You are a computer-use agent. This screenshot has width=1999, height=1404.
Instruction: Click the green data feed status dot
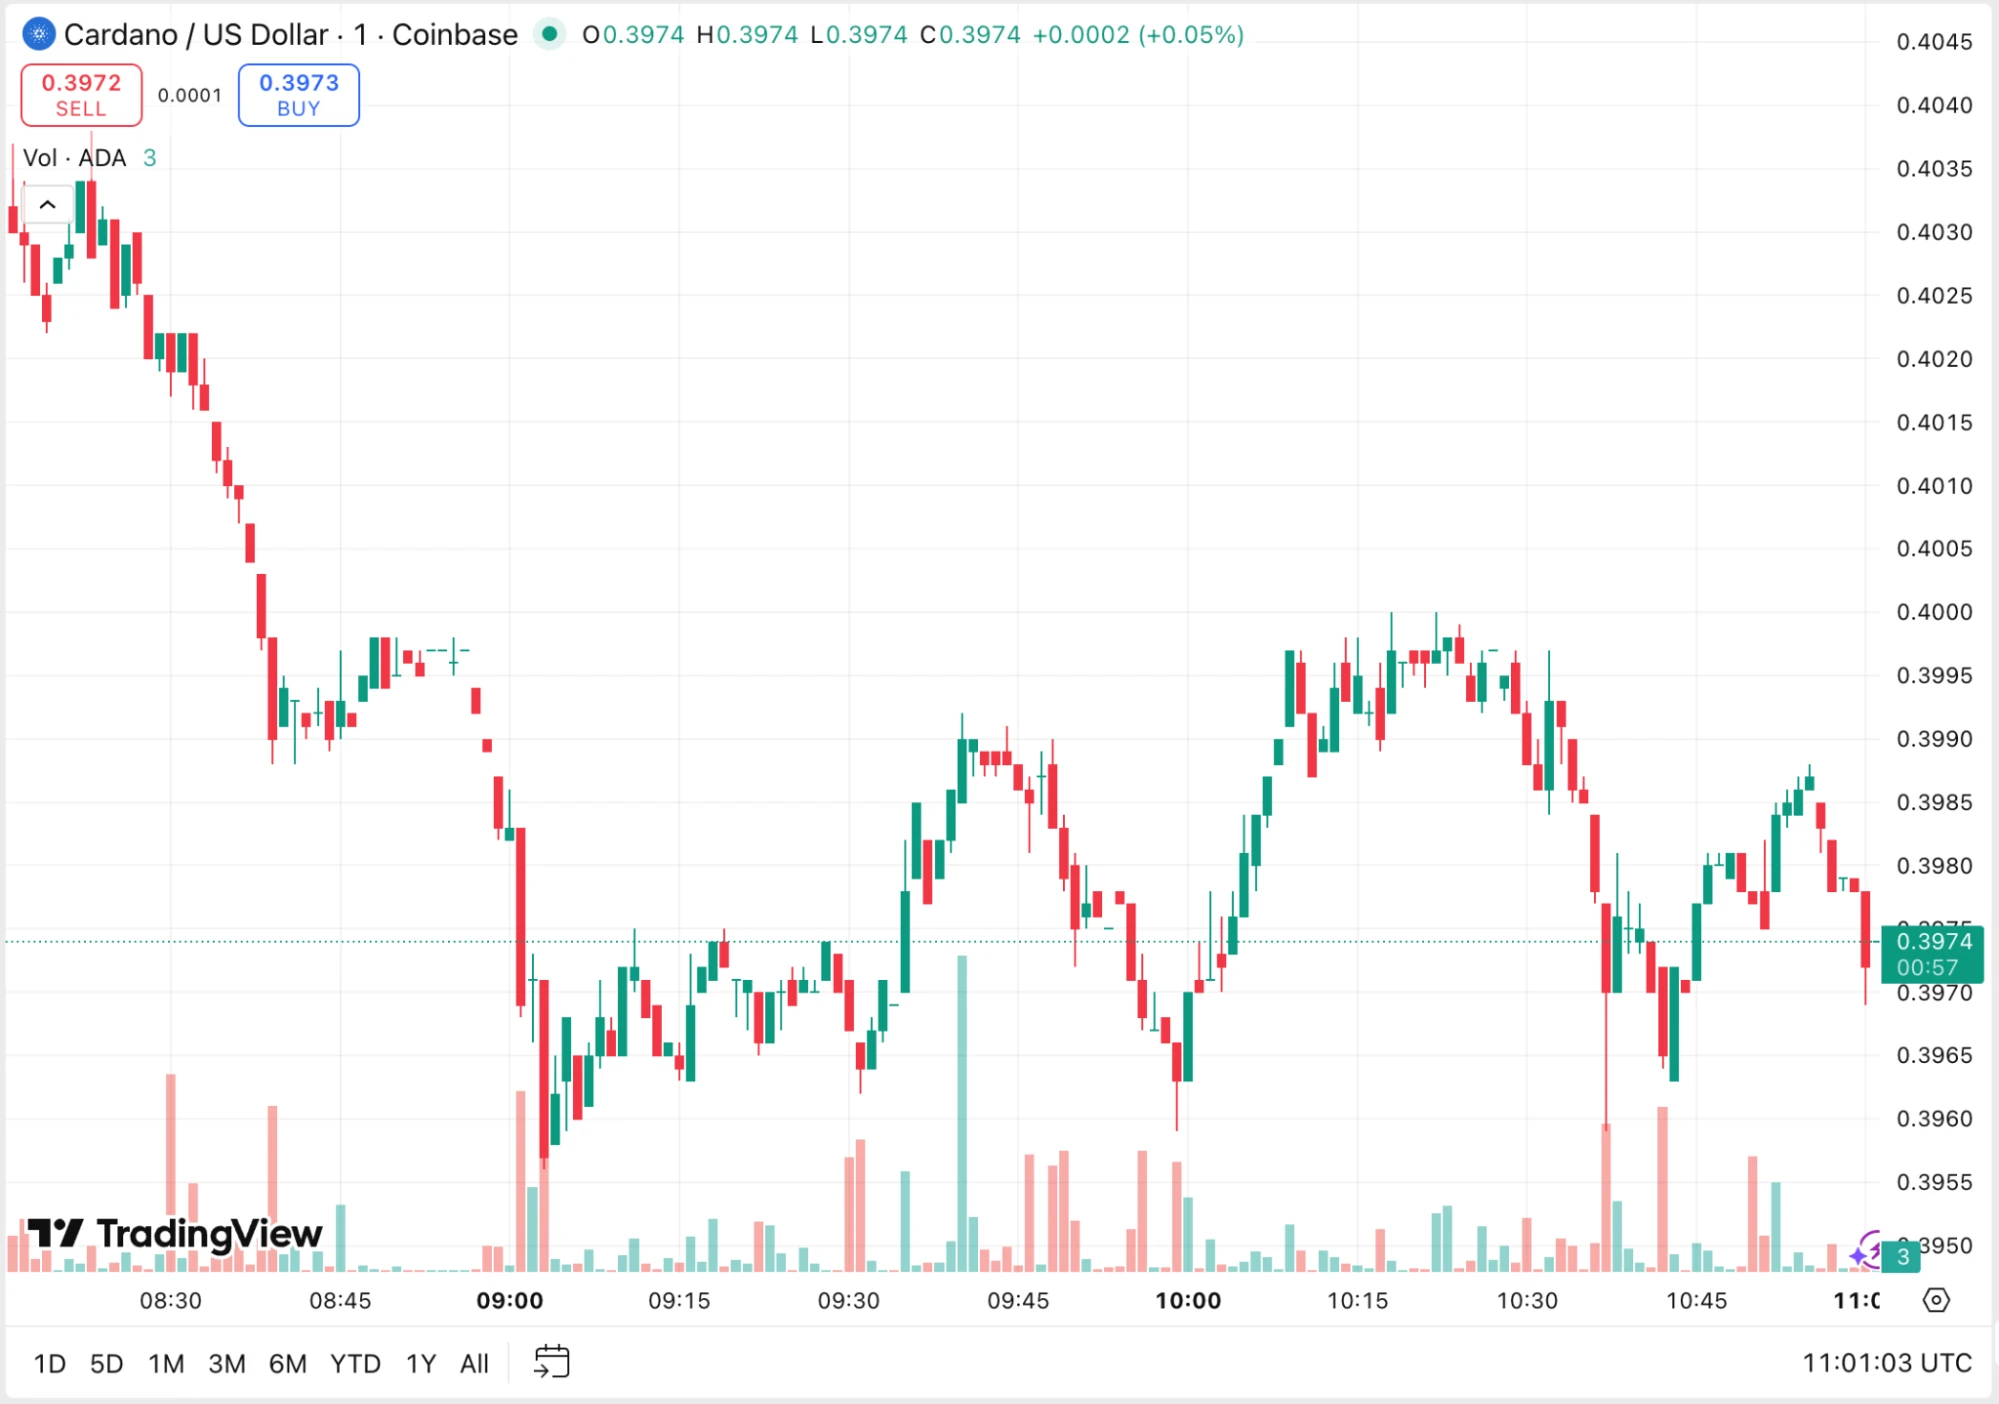551,34
